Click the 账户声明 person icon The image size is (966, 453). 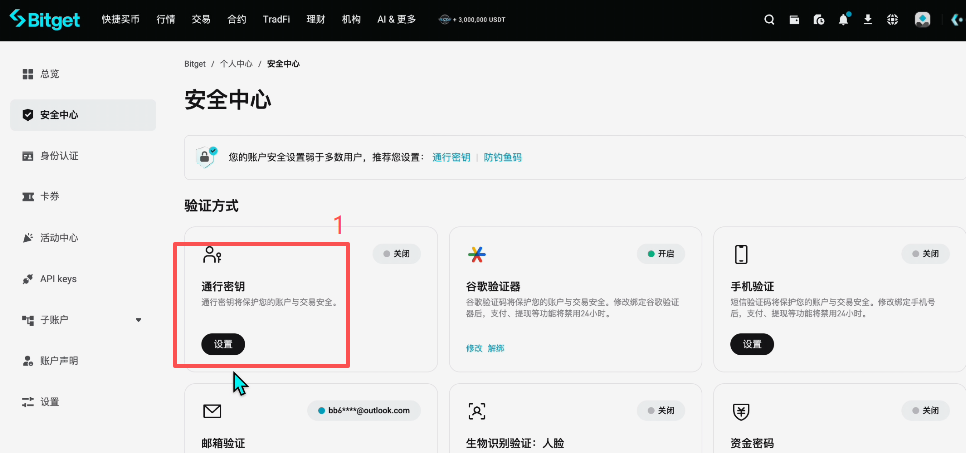point(28,361)
